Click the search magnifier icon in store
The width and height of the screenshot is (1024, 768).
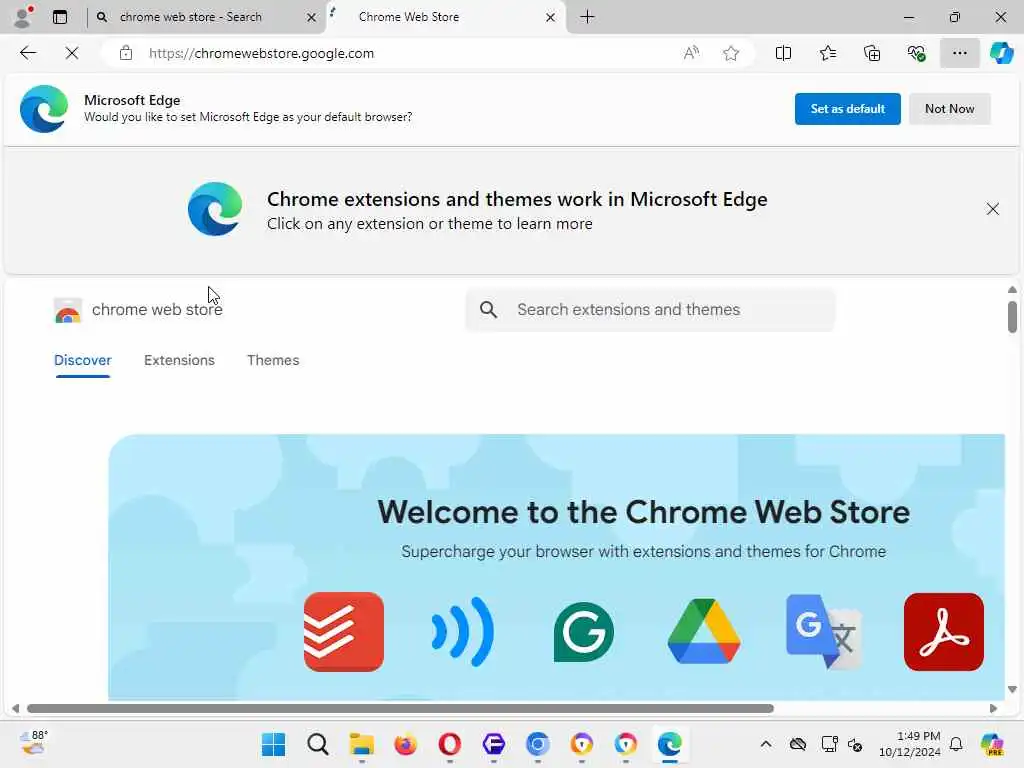click(488, 310)
